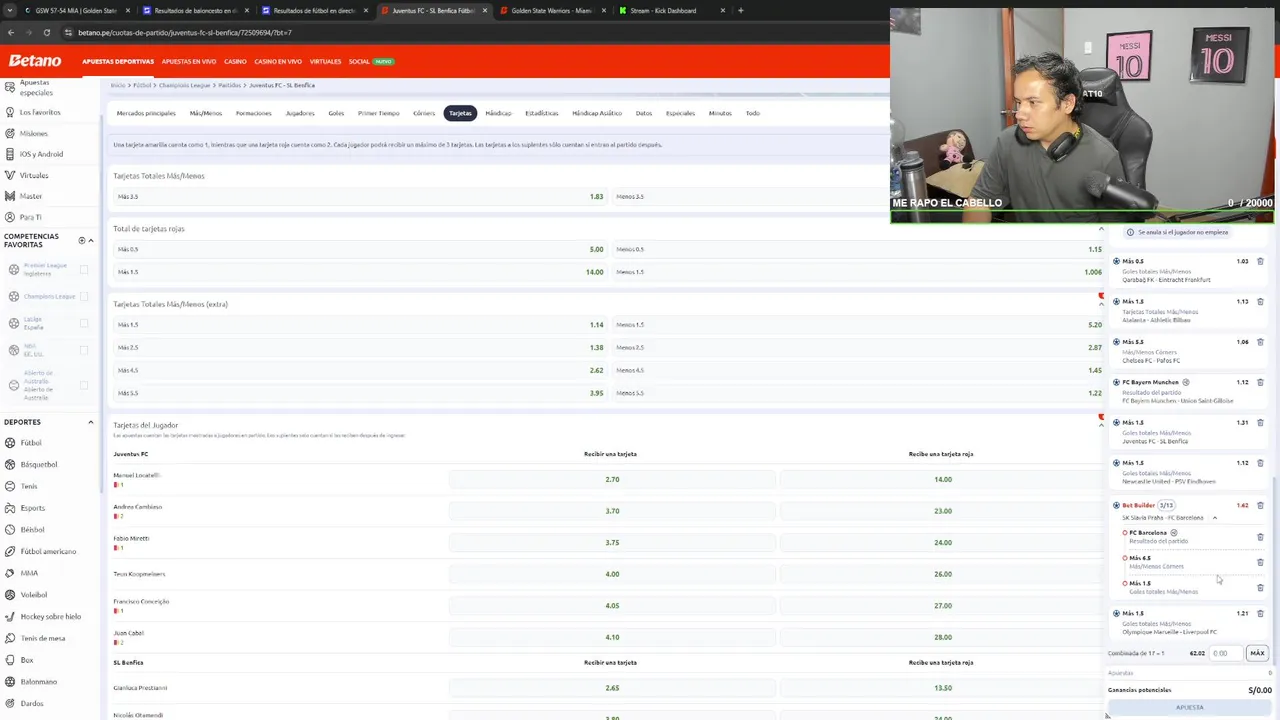Tick the NBA EE. UU. favorite checkbox
Image resolution: width=1280 pixels, height=720 pixels.
pyautogui.click(x=84, y=350)
